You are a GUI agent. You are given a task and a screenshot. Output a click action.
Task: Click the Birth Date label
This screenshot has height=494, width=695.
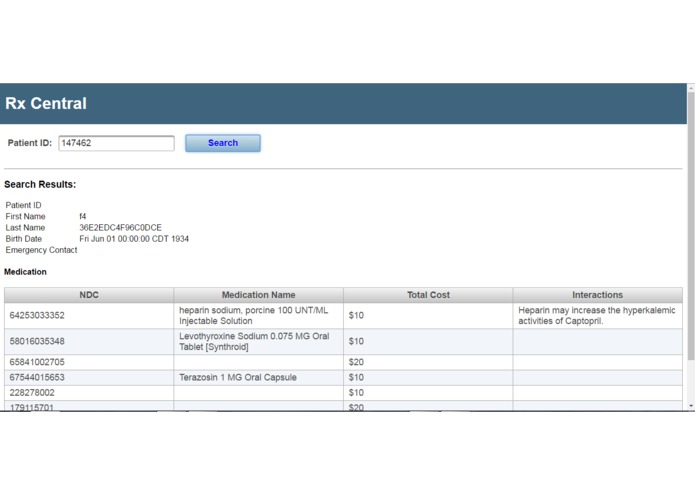point(23,239)
